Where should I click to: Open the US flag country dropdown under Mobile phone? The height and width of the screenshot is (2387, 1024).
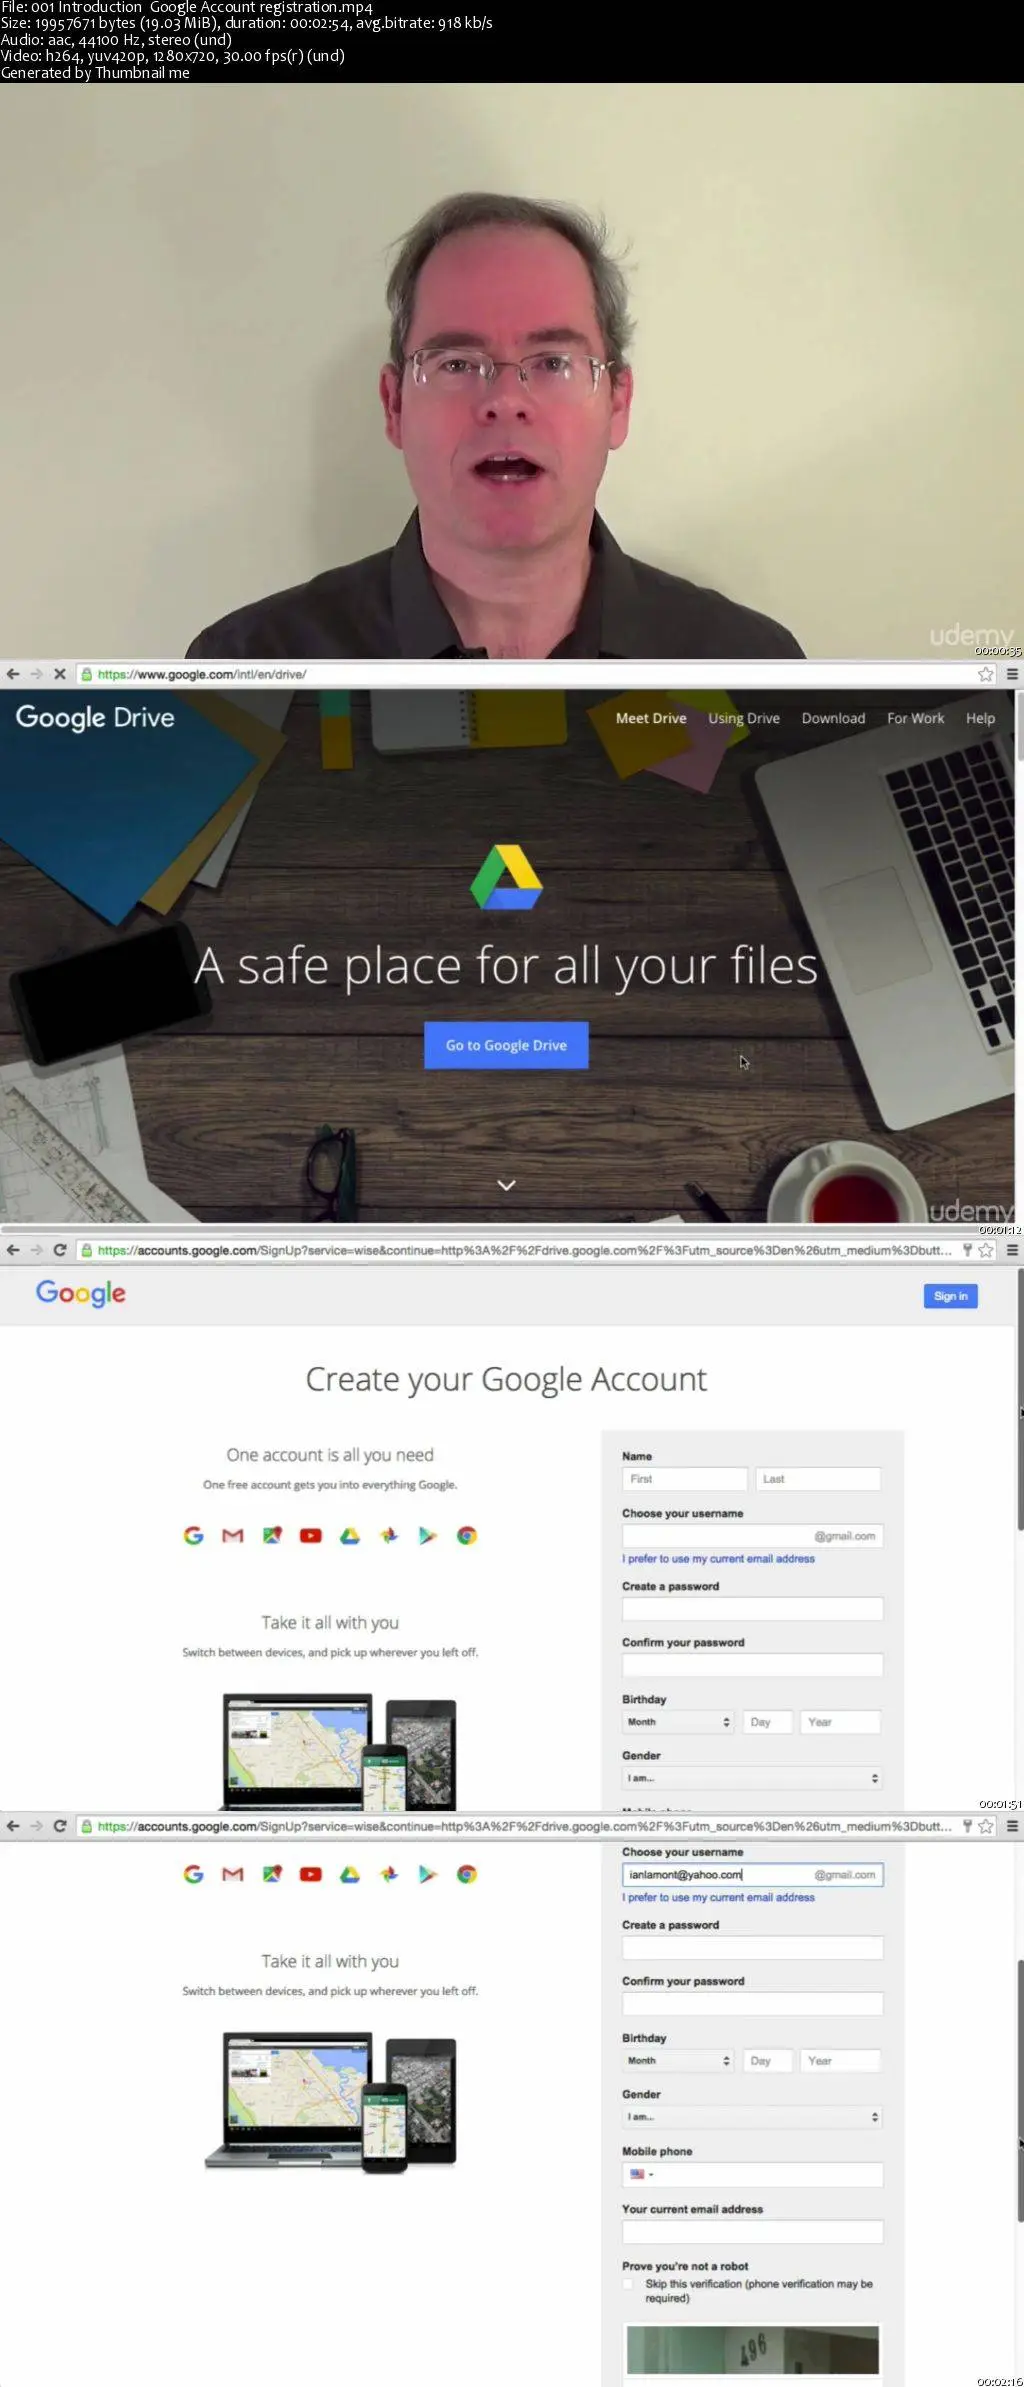click(x=641, y=2174)
